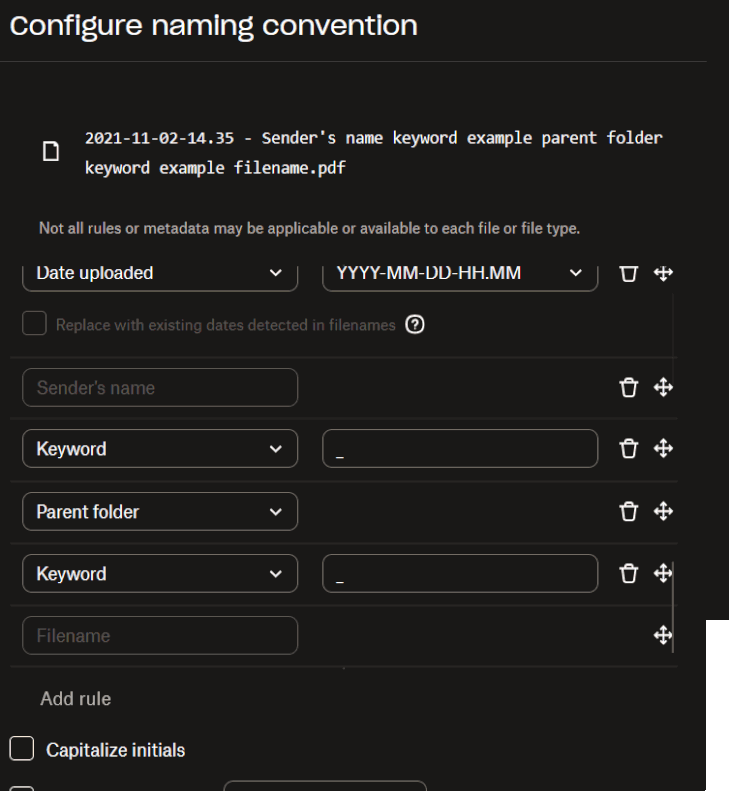Viewport: 729px width, 800px height.
Task: Click the move handle on Parent folder row
Action: click(663, 512)
